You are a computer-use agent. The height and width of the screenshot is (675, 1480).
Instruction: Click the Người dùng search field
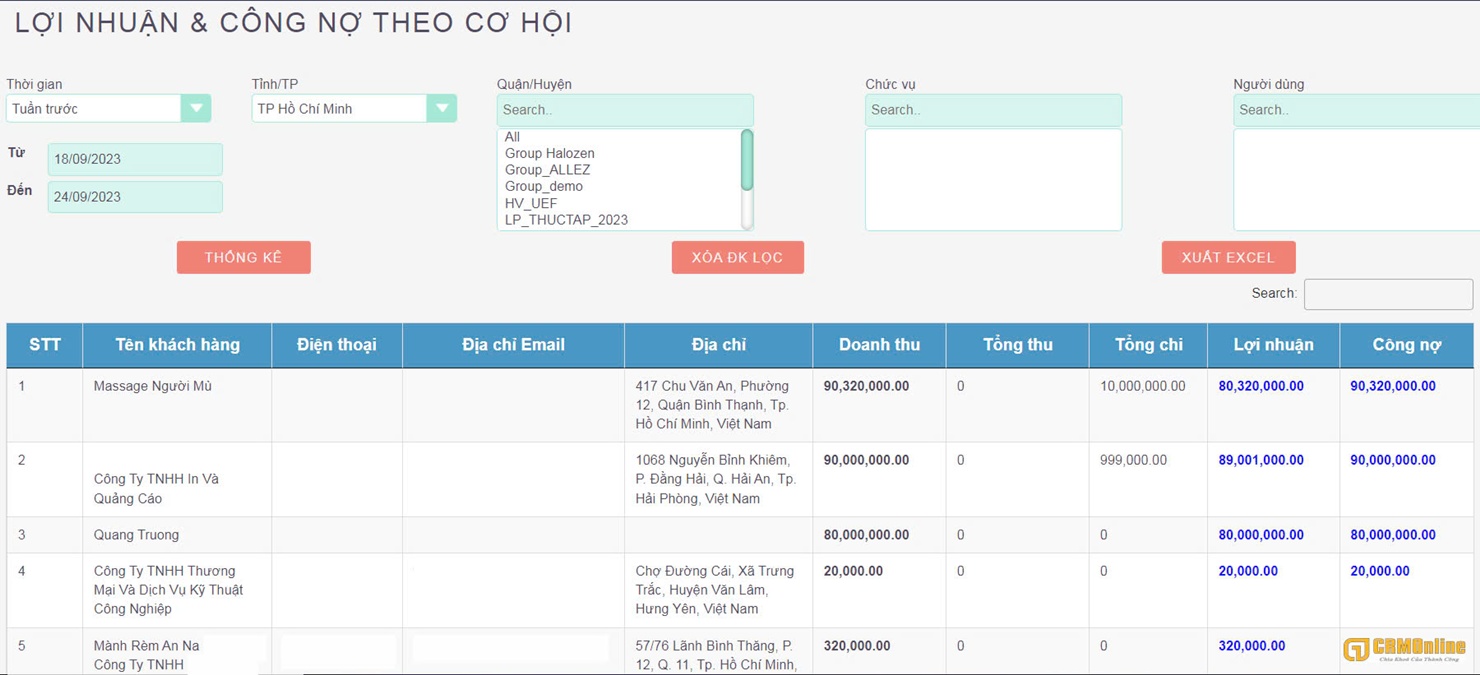tap(1355, 110)
